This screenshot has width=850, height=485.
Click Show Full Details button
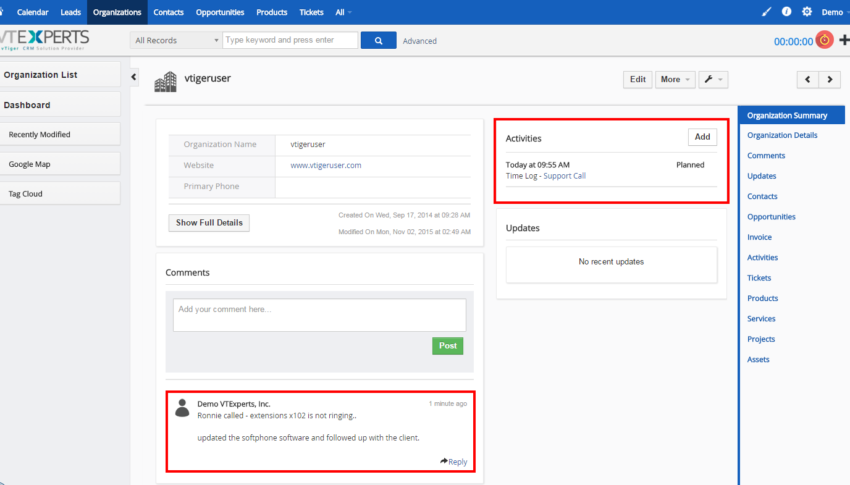pos(209,223)
